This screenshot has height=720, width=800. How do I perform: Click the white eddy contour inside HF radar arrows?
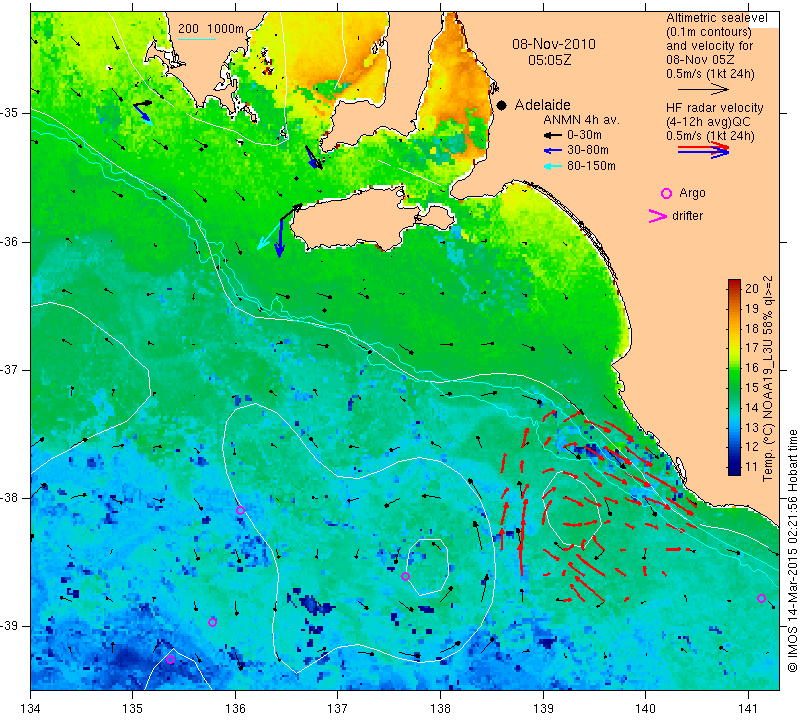[x=571, y=509]
